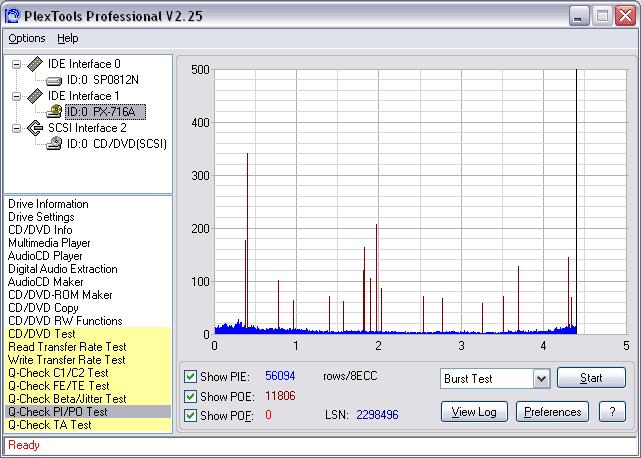Select CD/DVD Test
The width and height of the screenshot is (641, 458).
tap(88, 334)
